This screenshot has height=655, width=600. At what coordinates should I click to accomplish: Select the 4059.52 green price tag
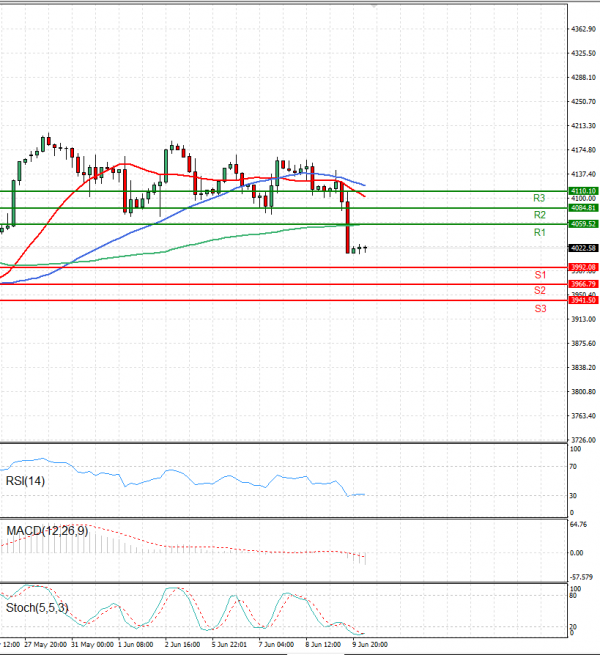pos(584,224)
